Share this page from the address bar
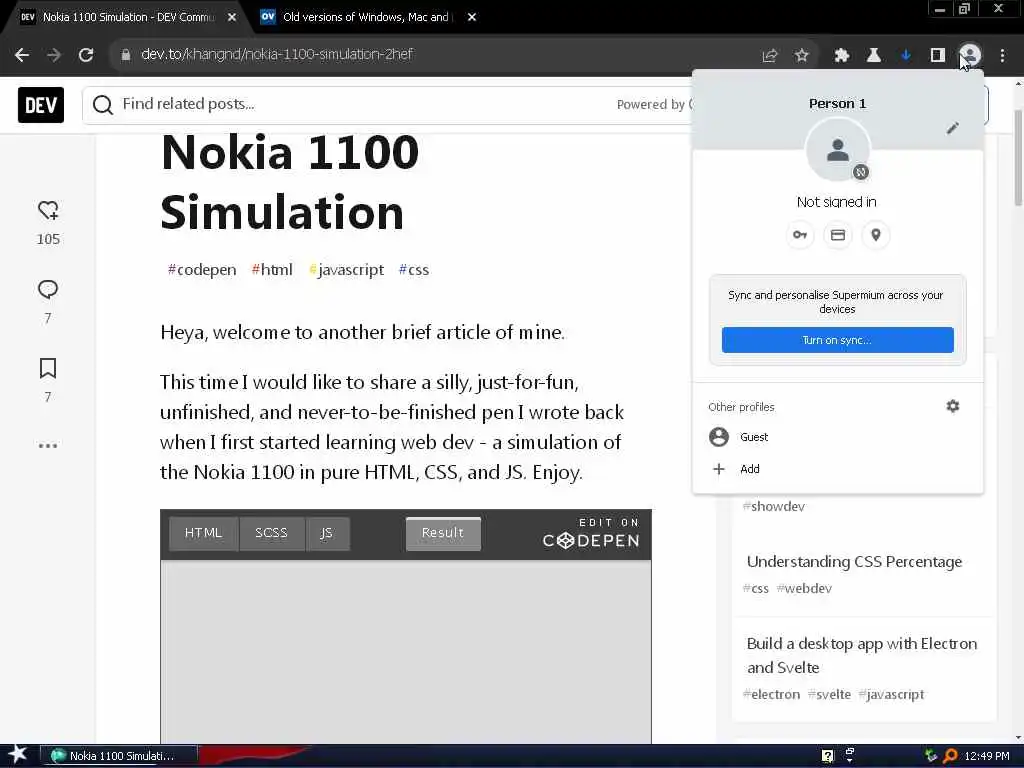The width and height of the screenshot is (1024, 768). pyautogui.click(x=770, y=56)
